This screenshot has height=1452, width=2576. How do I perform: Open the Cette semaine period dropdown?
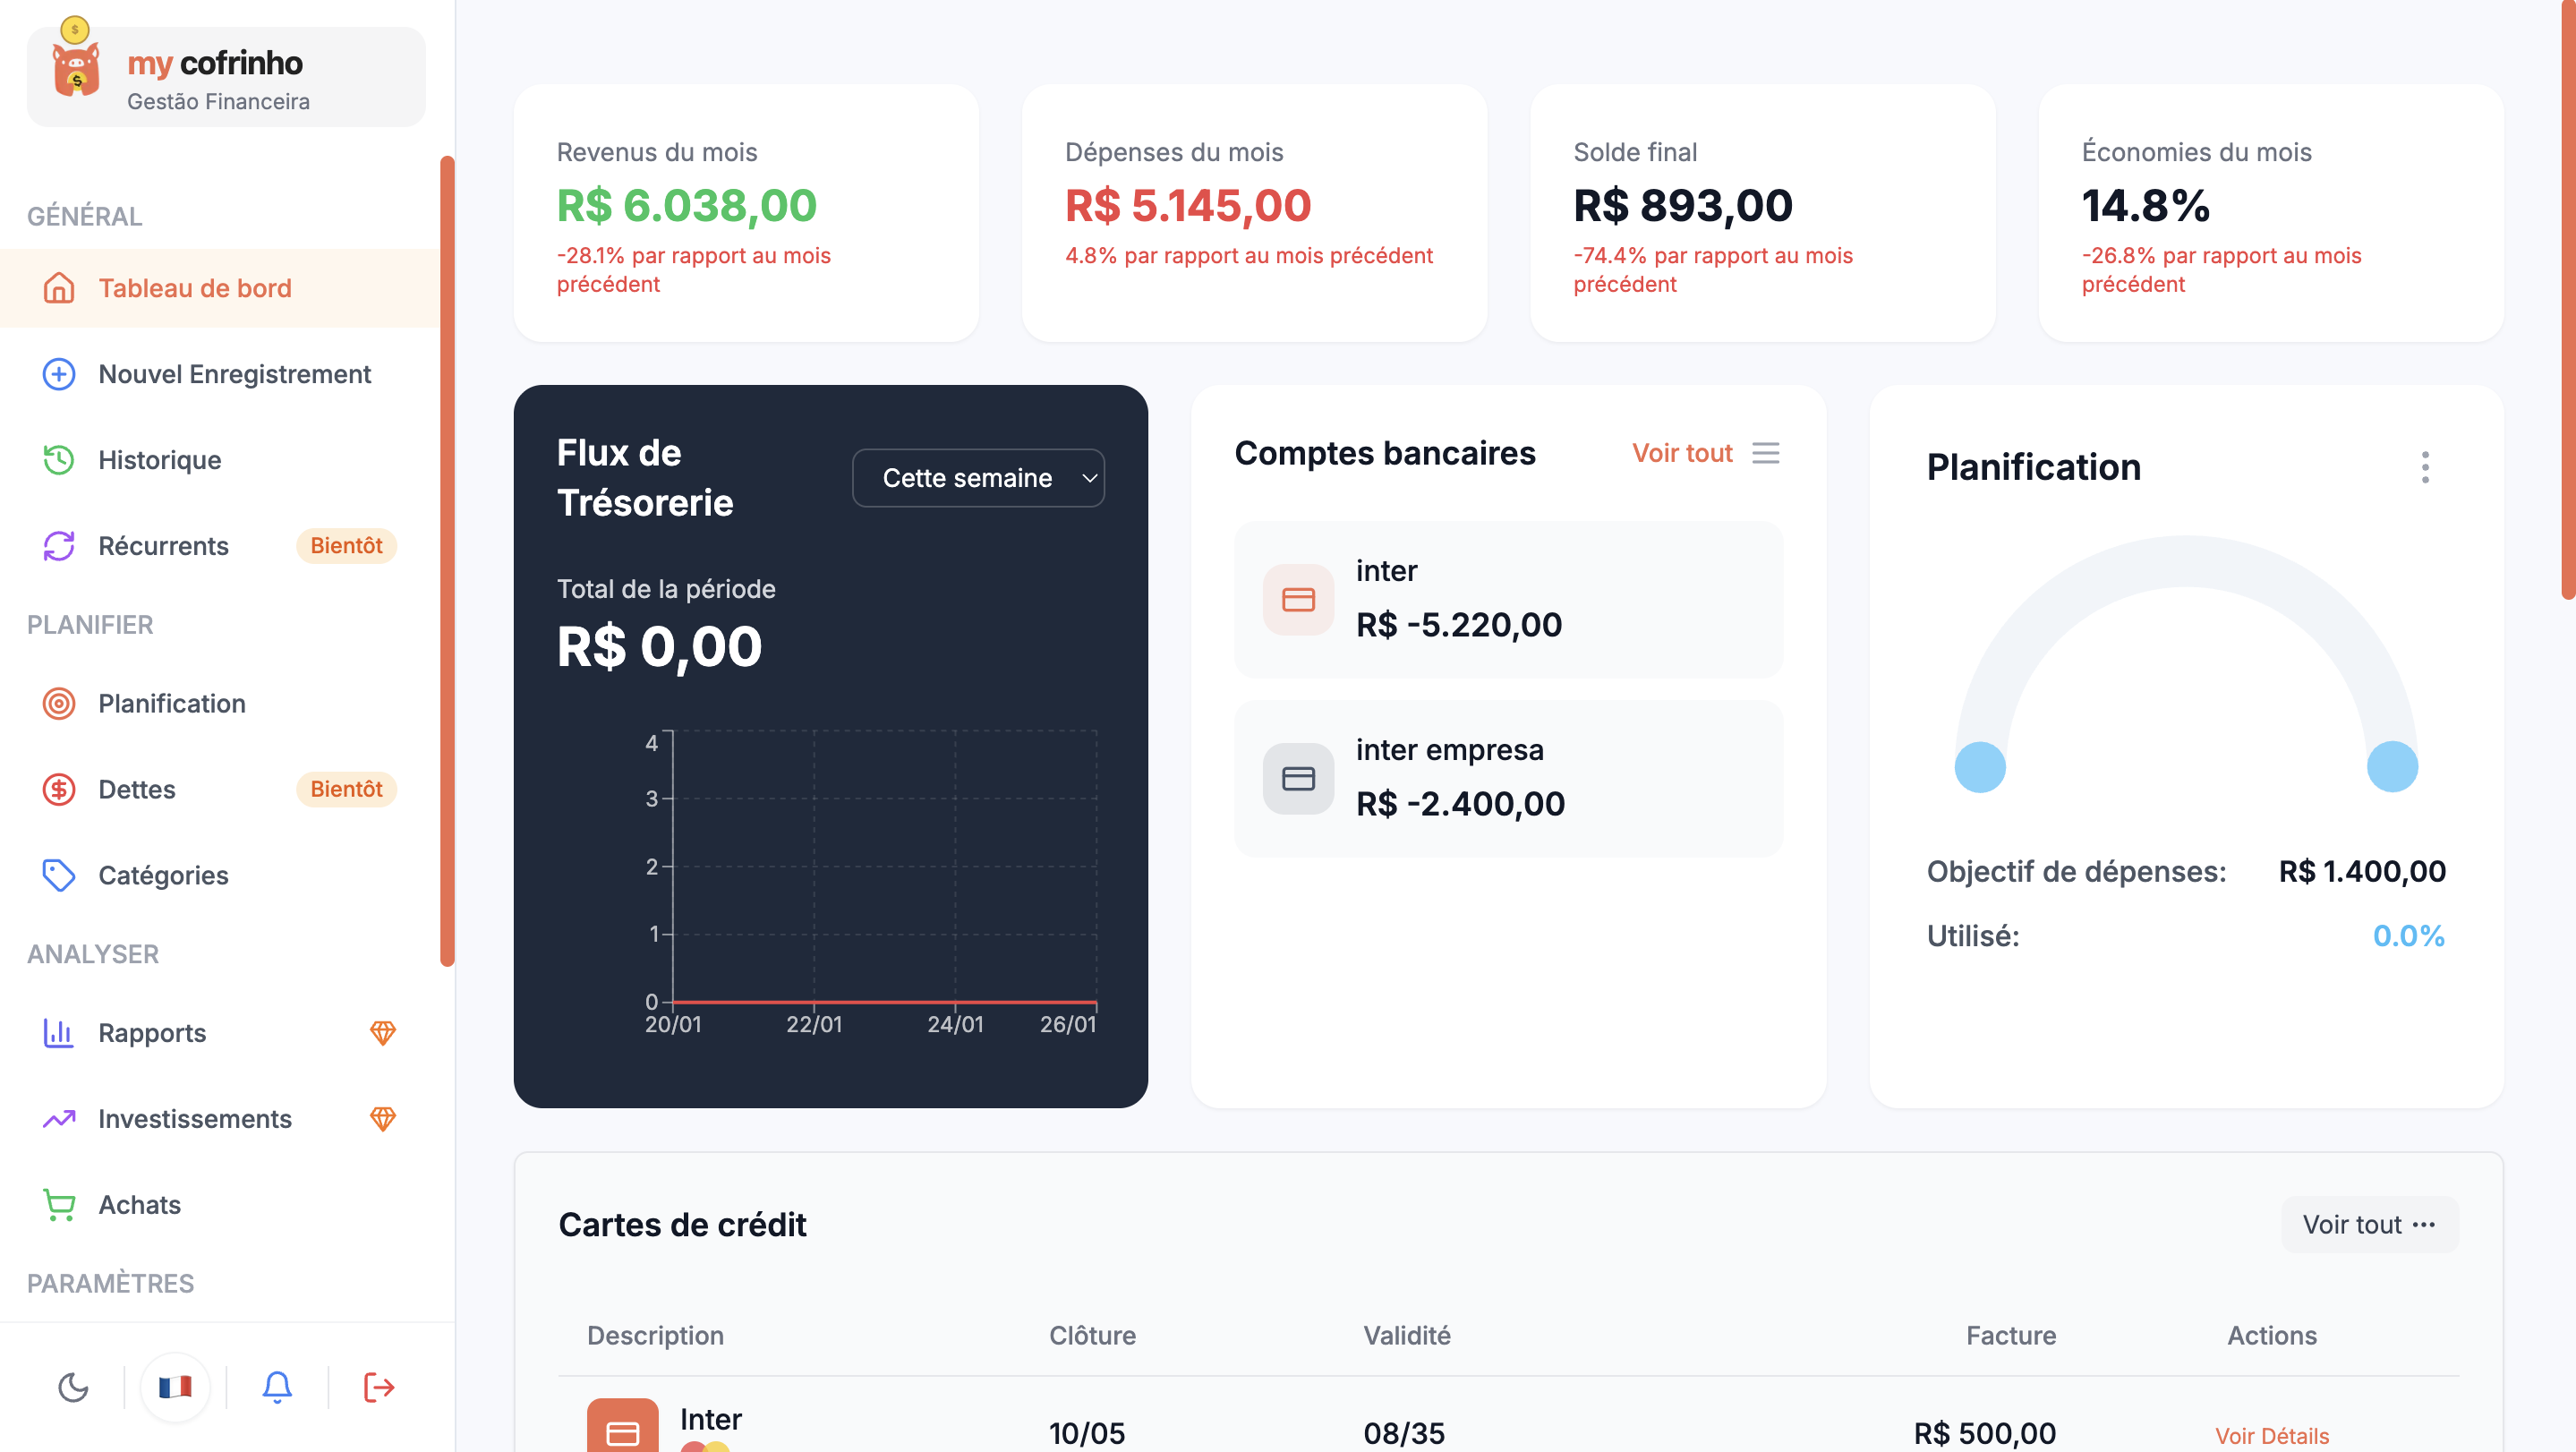977,478
